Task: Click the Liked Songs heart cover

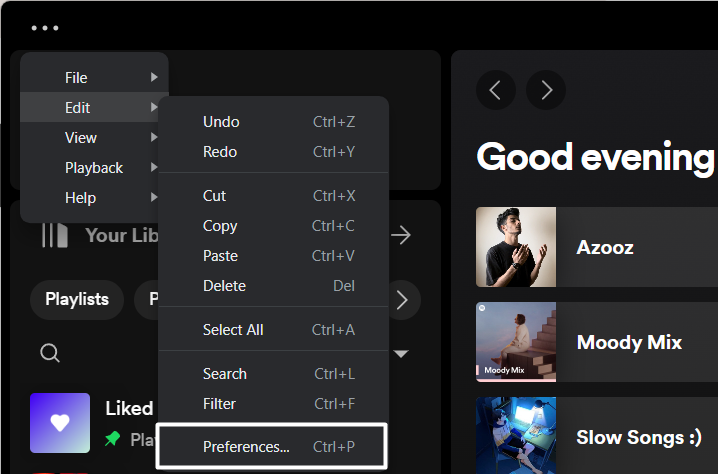Action: point(60,423)
